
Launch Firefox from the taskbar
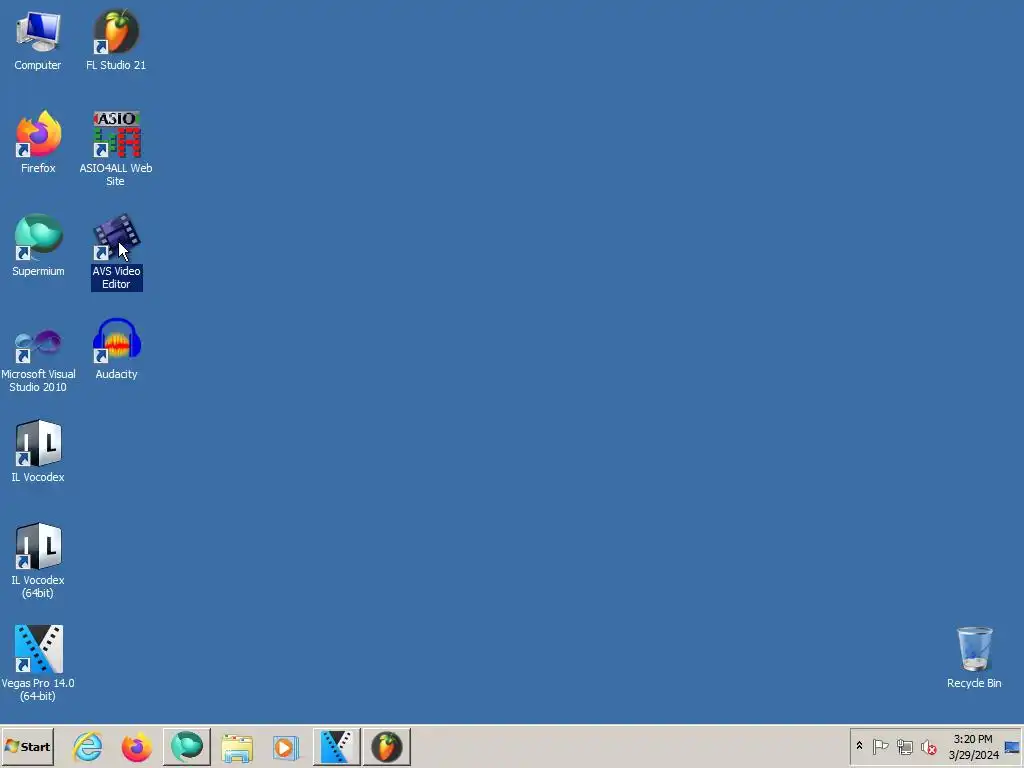coord(136,746)
